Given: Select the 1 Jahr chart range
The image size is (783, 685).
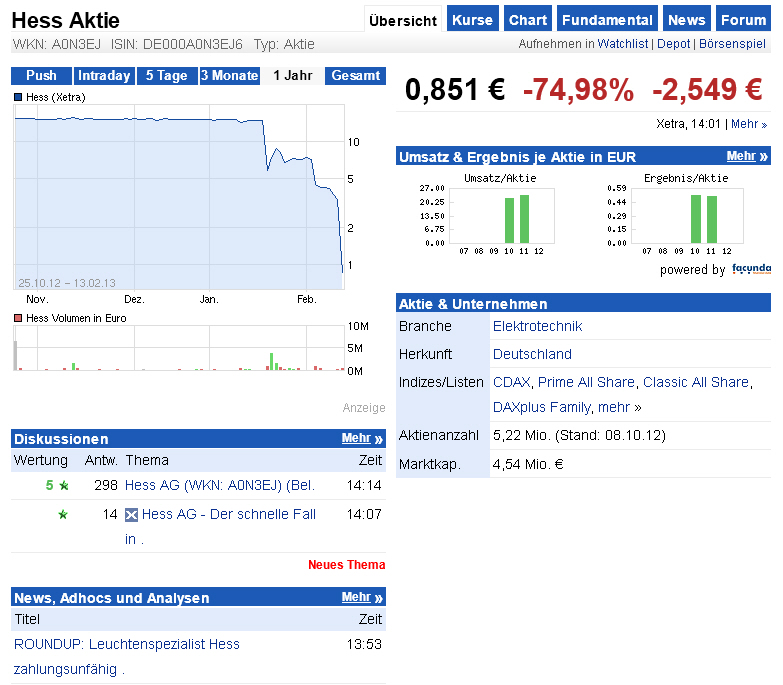Looking at the screenshot, I should (x=293, y=75).
